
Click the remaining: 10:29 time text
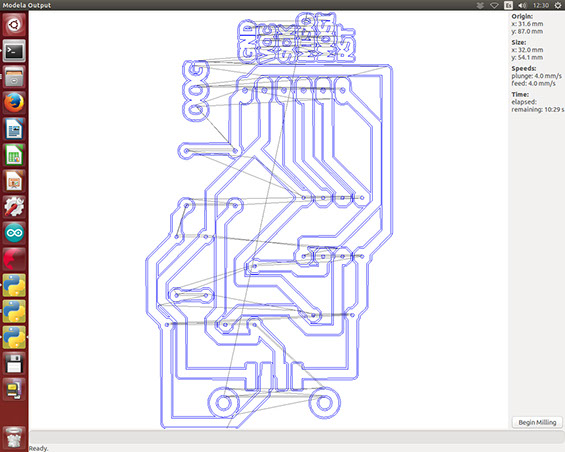[x=538, y=110]
